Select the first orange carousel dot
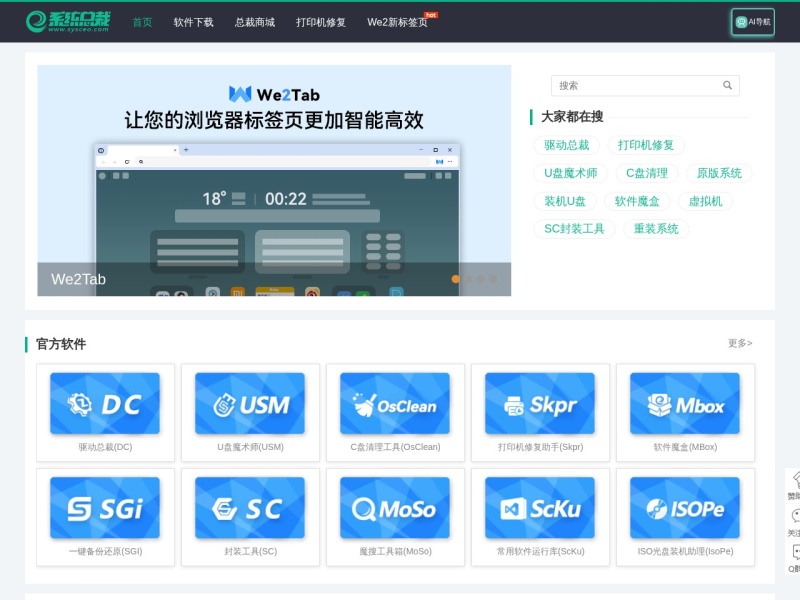800x600 pixels. pos(456,279)
